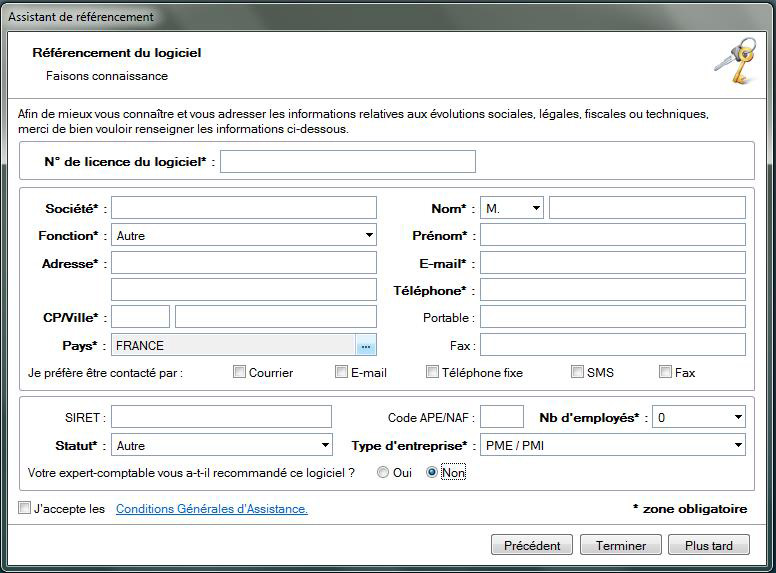Check the E-mail contact preference box
Image resolution: width=776 pixels, height=573 pixels.
tap(341, 372)
